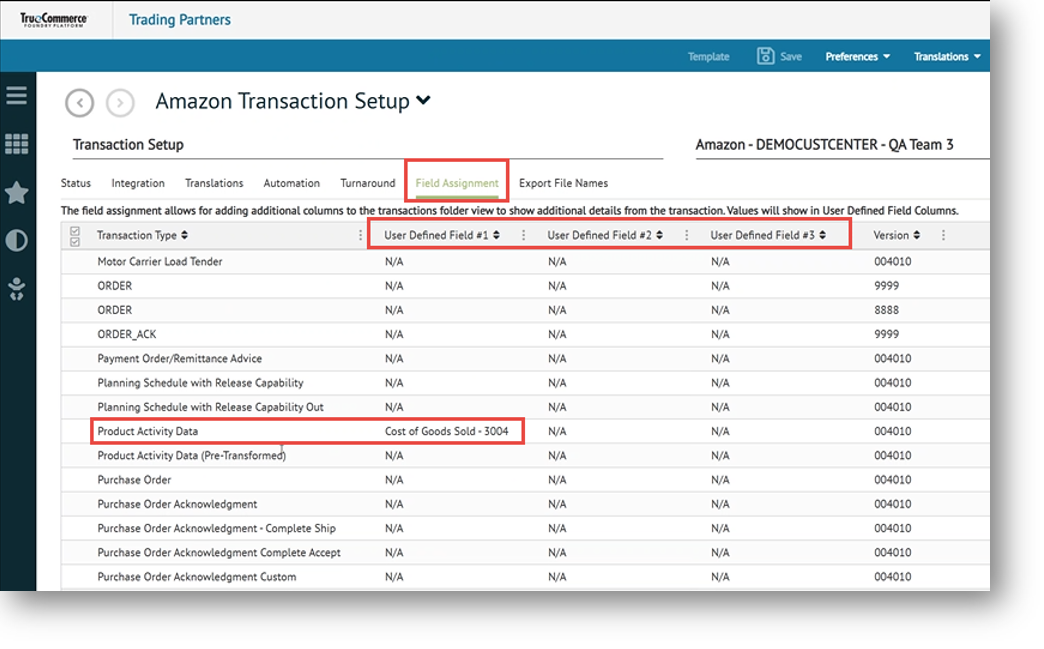Select the Field Assignment tab
This screenshot has width=1044, height=649.
click(457, 183)
